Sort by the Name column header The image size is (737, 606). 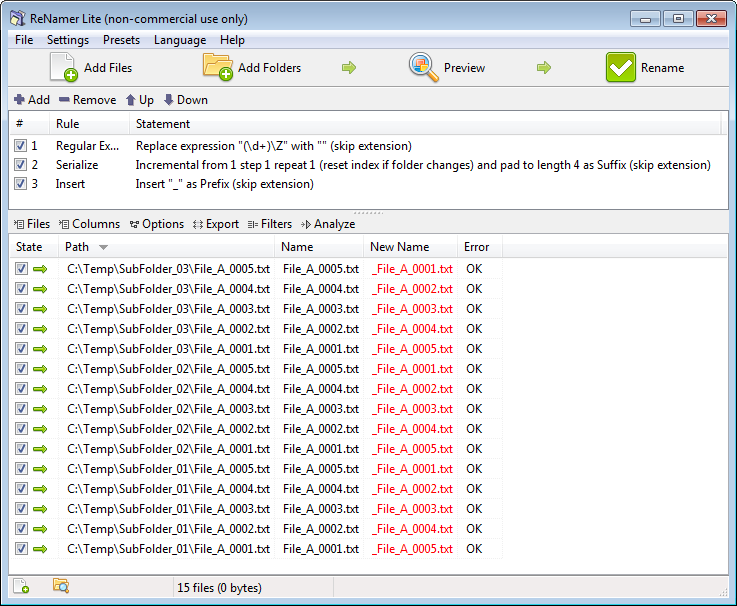click(x=319, y=247)
